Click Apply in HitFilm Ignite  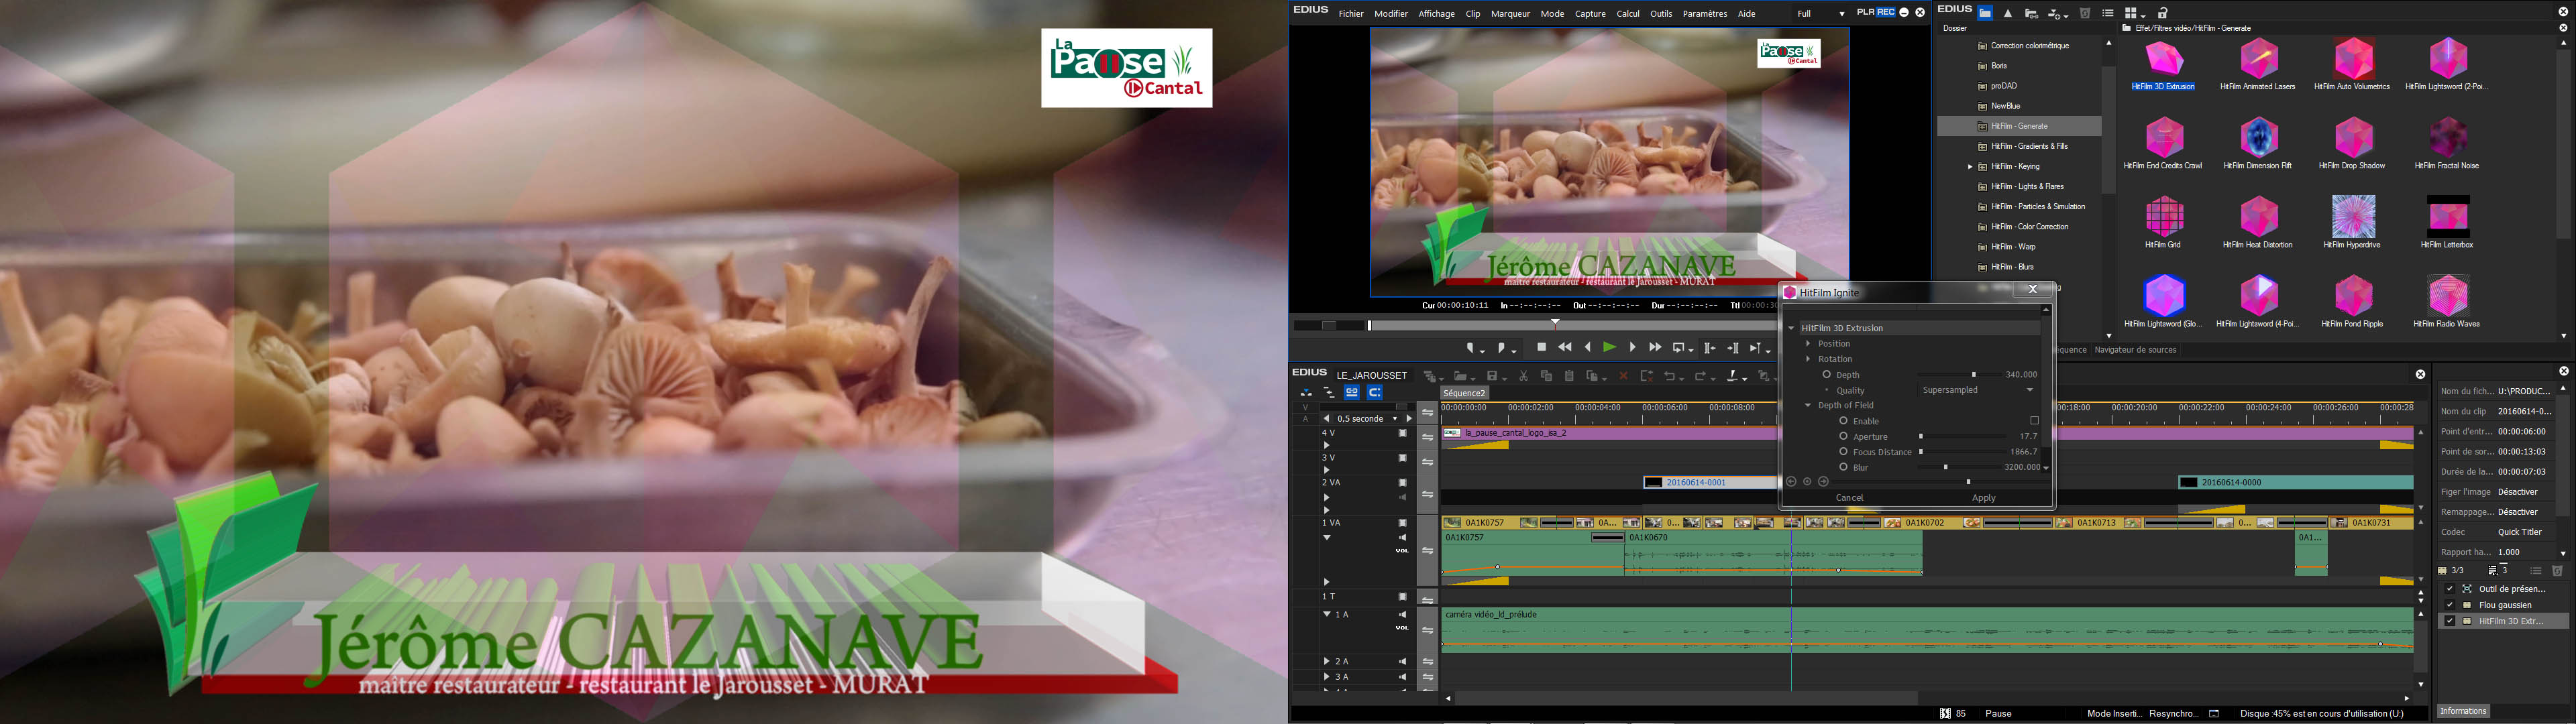1984,498
